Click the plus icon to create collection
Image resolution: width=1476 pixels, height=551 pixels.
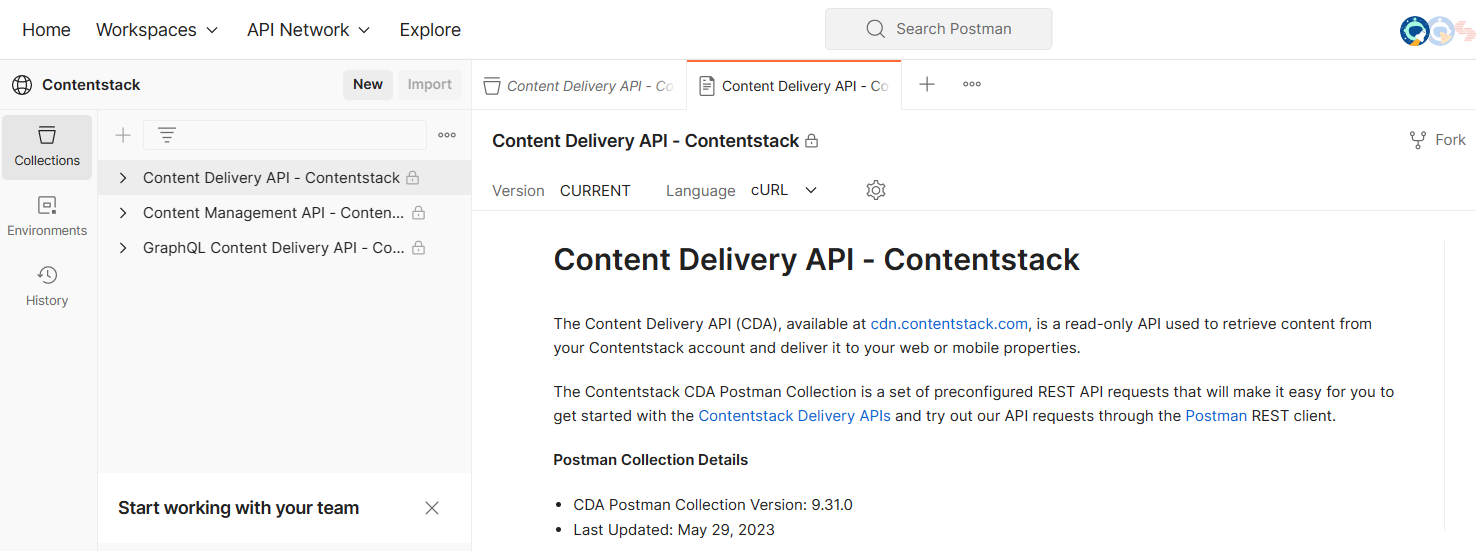(x=123, y=135)
